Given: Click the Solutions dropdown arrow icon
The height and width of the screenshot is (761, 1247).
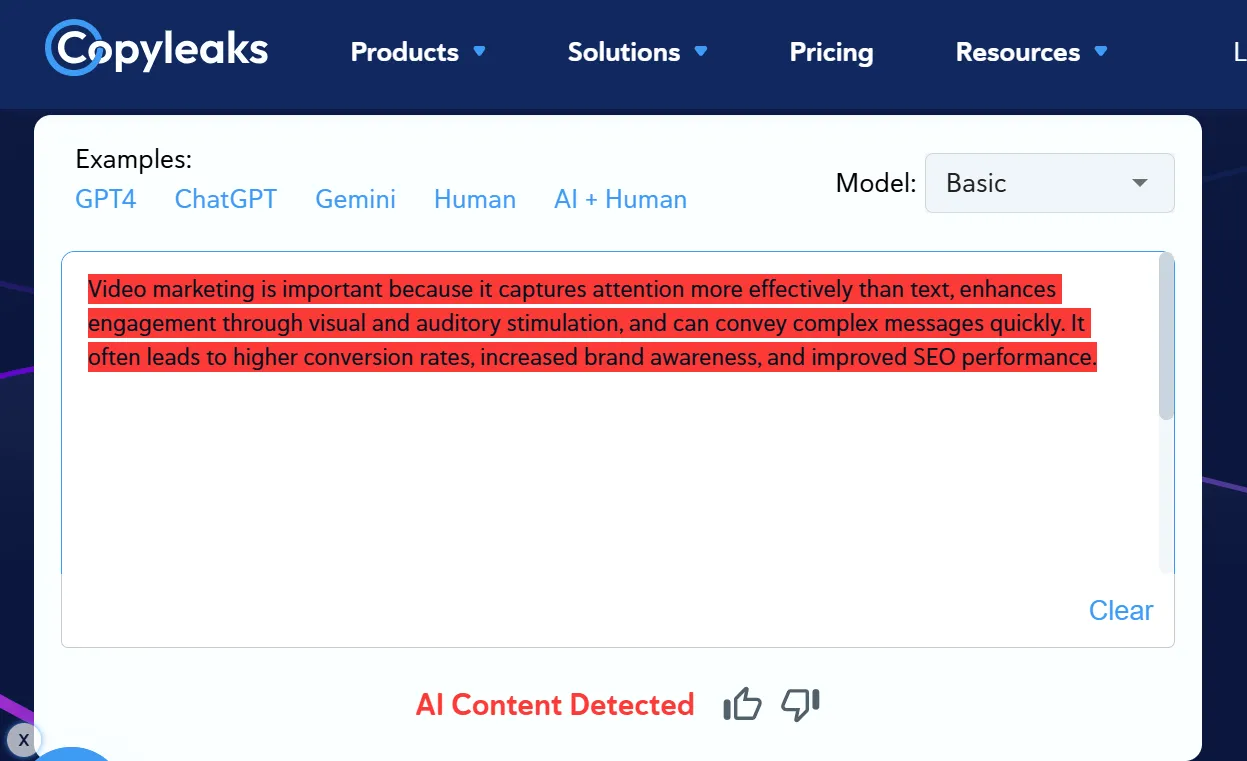Looking at the screenshot, I should click(x=701, y=51).
